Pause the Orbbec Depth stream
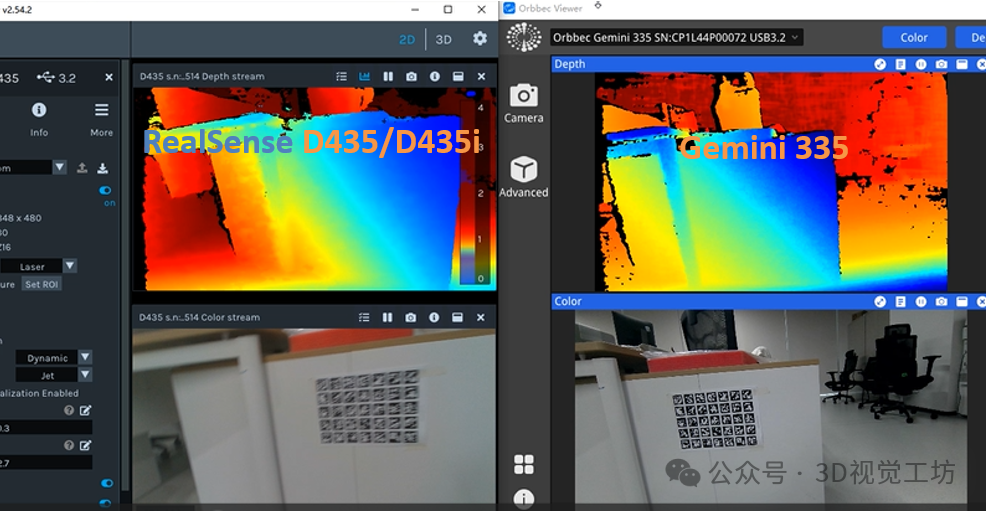The height and width of the screenshot is (511, 986). click(x=921, y=64)
